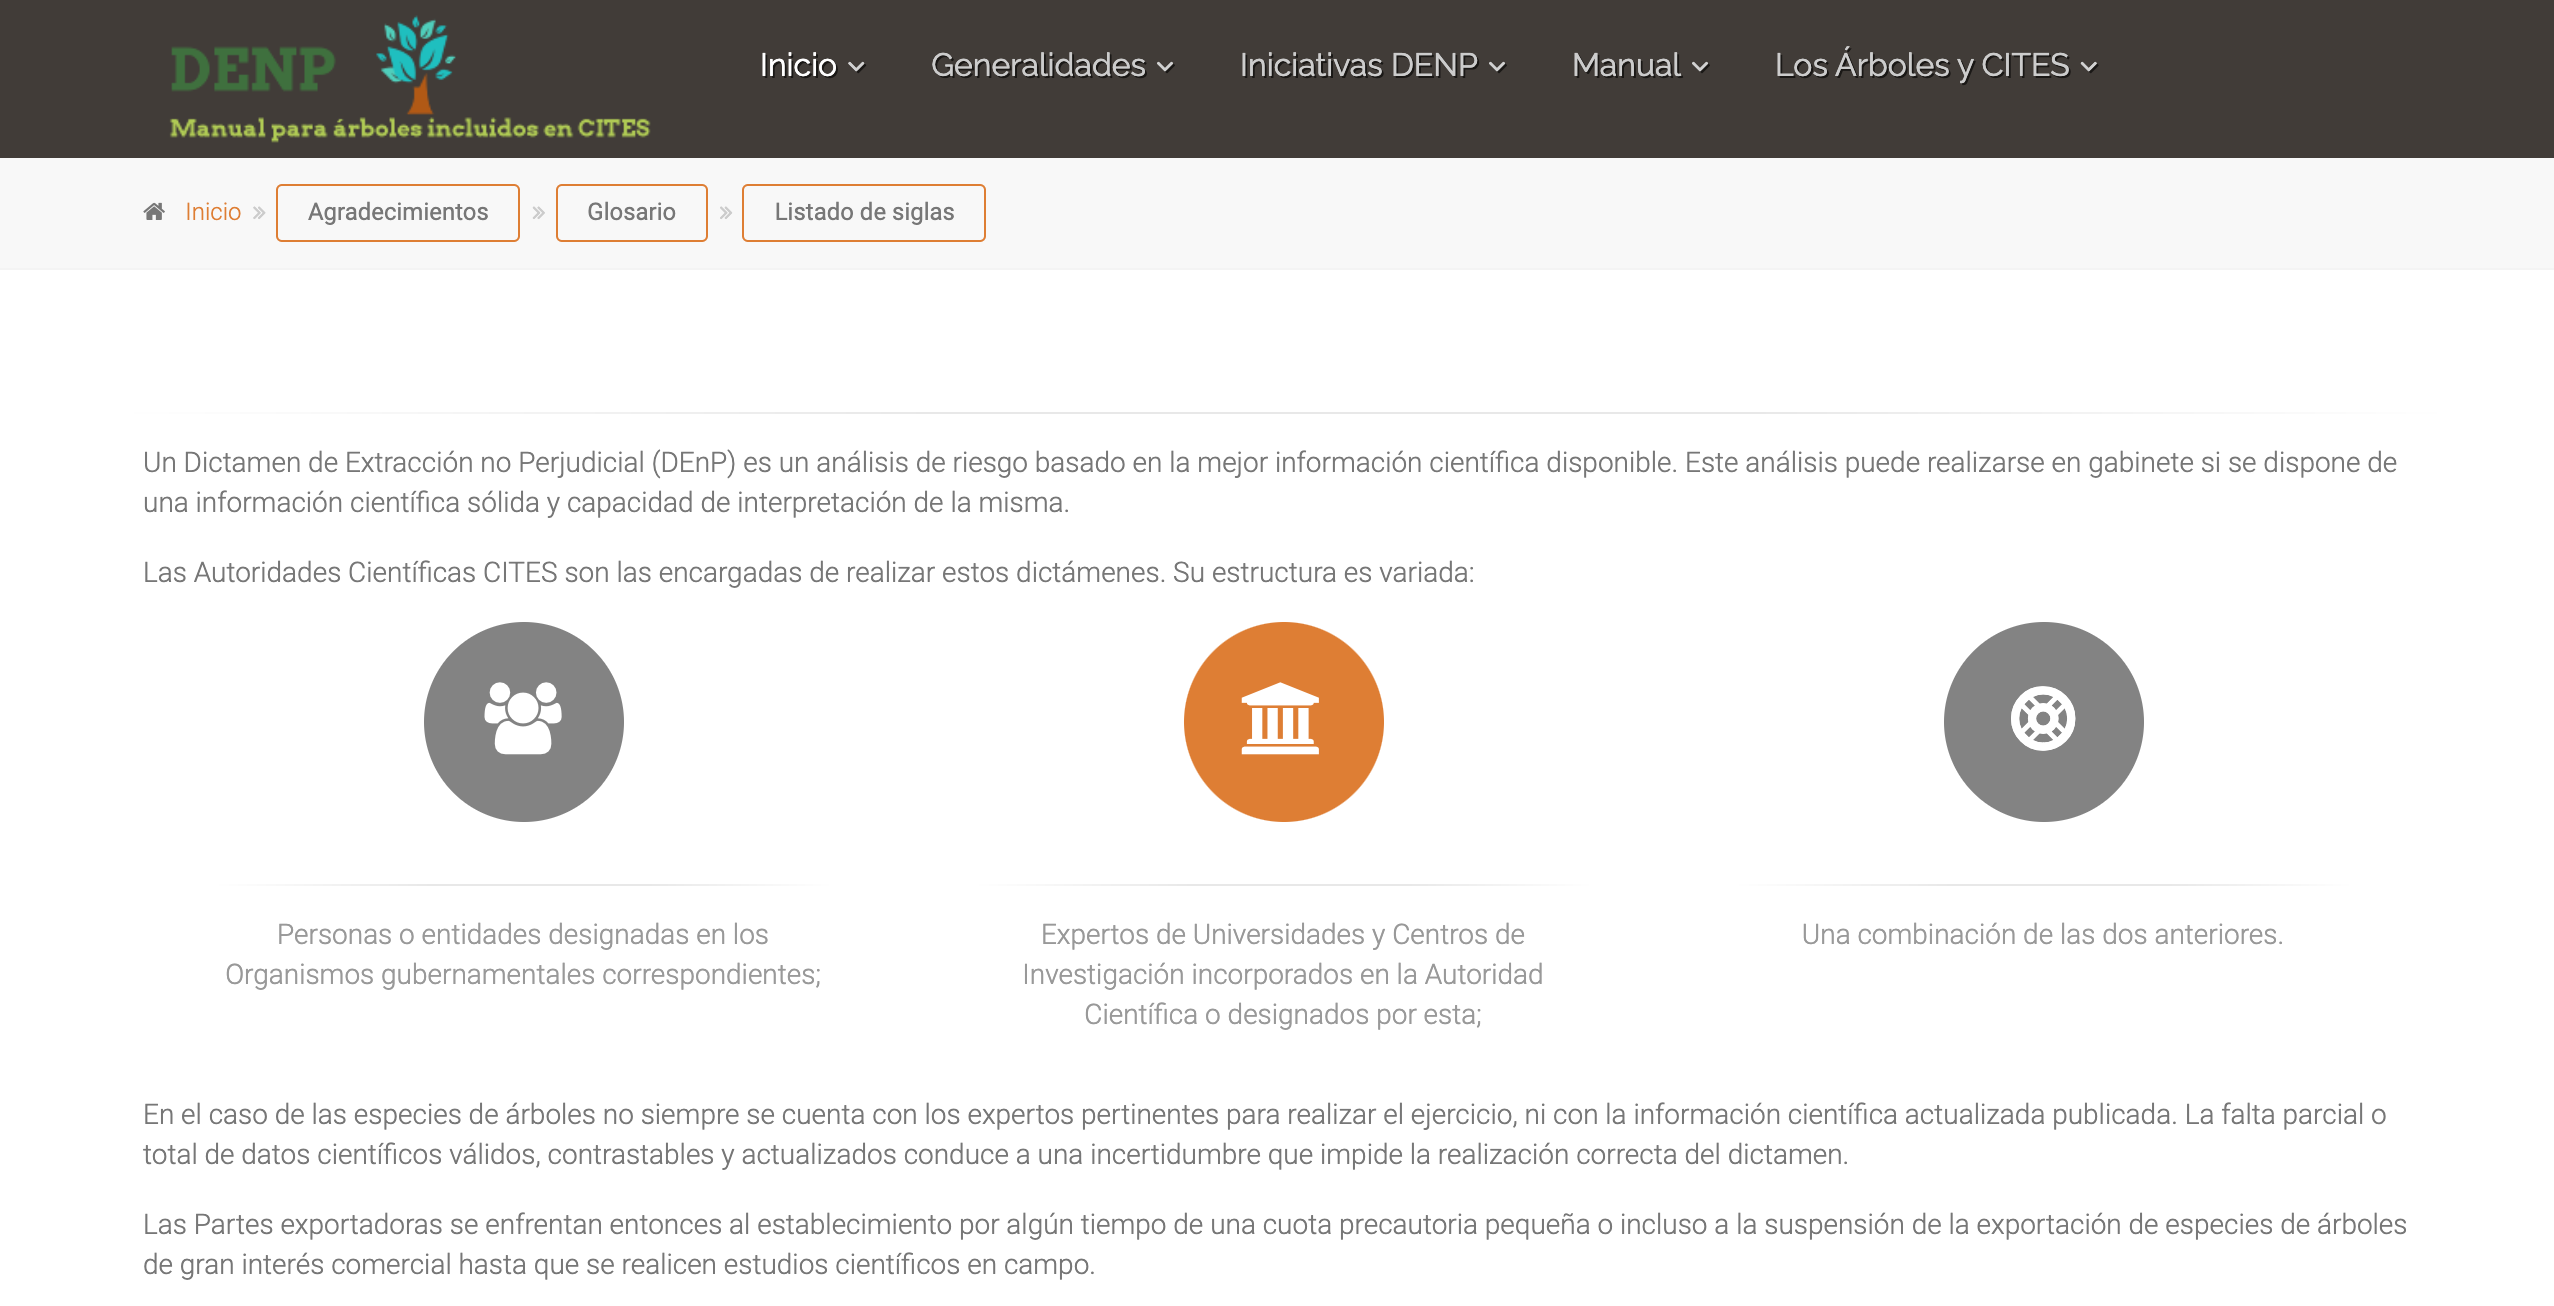This screenshot has height=1306, width=2554.
Task: Expand chevron beside Los Árboles y CITES
Action: [x=2089, y=67]
